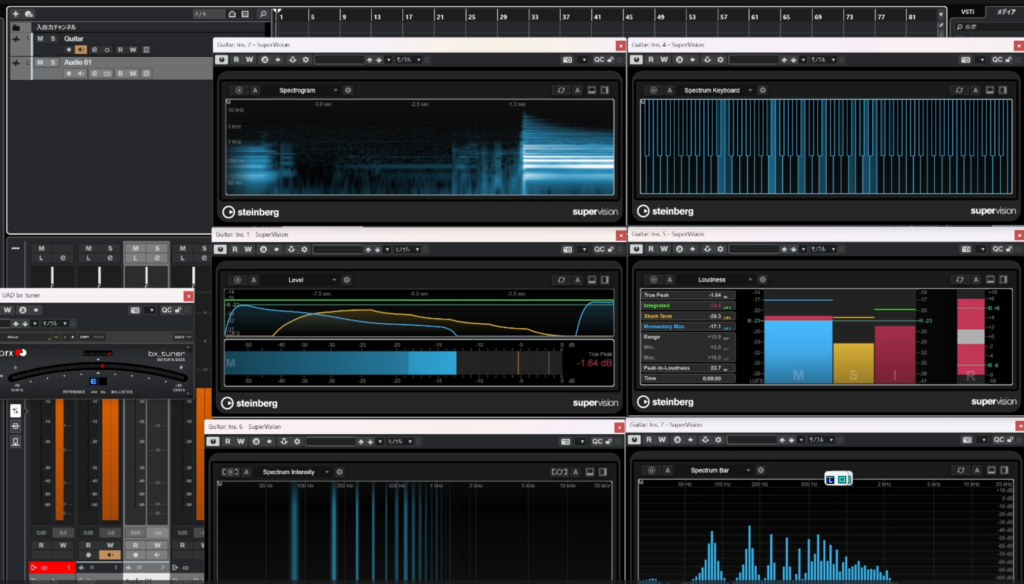The image size is (1024, 584).
Task: Open routing dropdown in Ins. 5 Loudness window
Action: point(823,249)
